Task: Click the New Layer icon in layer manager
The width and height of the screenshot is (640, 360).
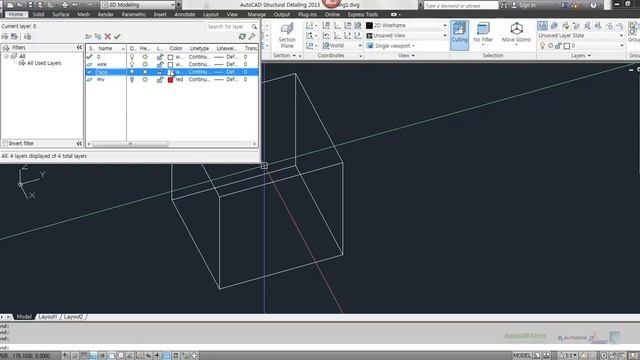Action: click(88, 37)
